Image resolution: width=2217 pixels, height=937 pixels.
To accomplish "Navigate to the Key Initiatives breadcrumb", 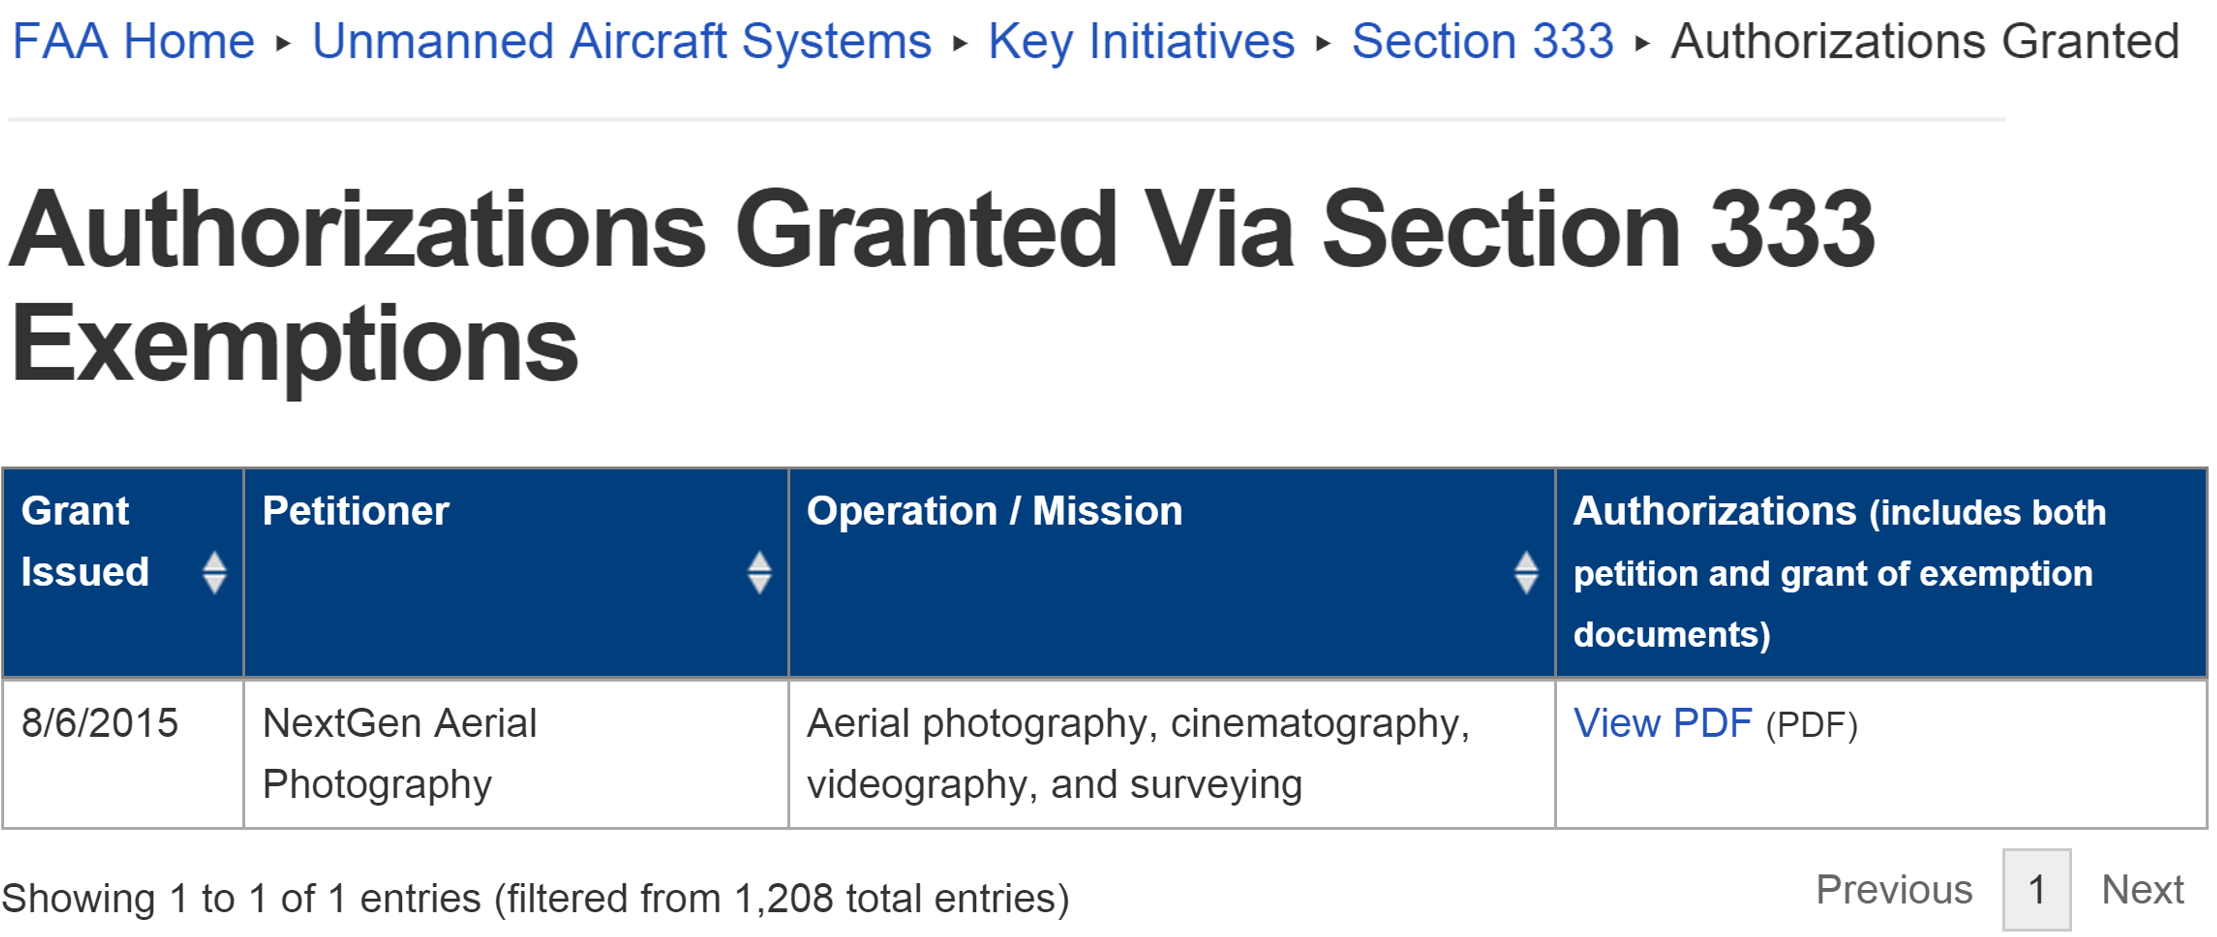I will 1141,42.
